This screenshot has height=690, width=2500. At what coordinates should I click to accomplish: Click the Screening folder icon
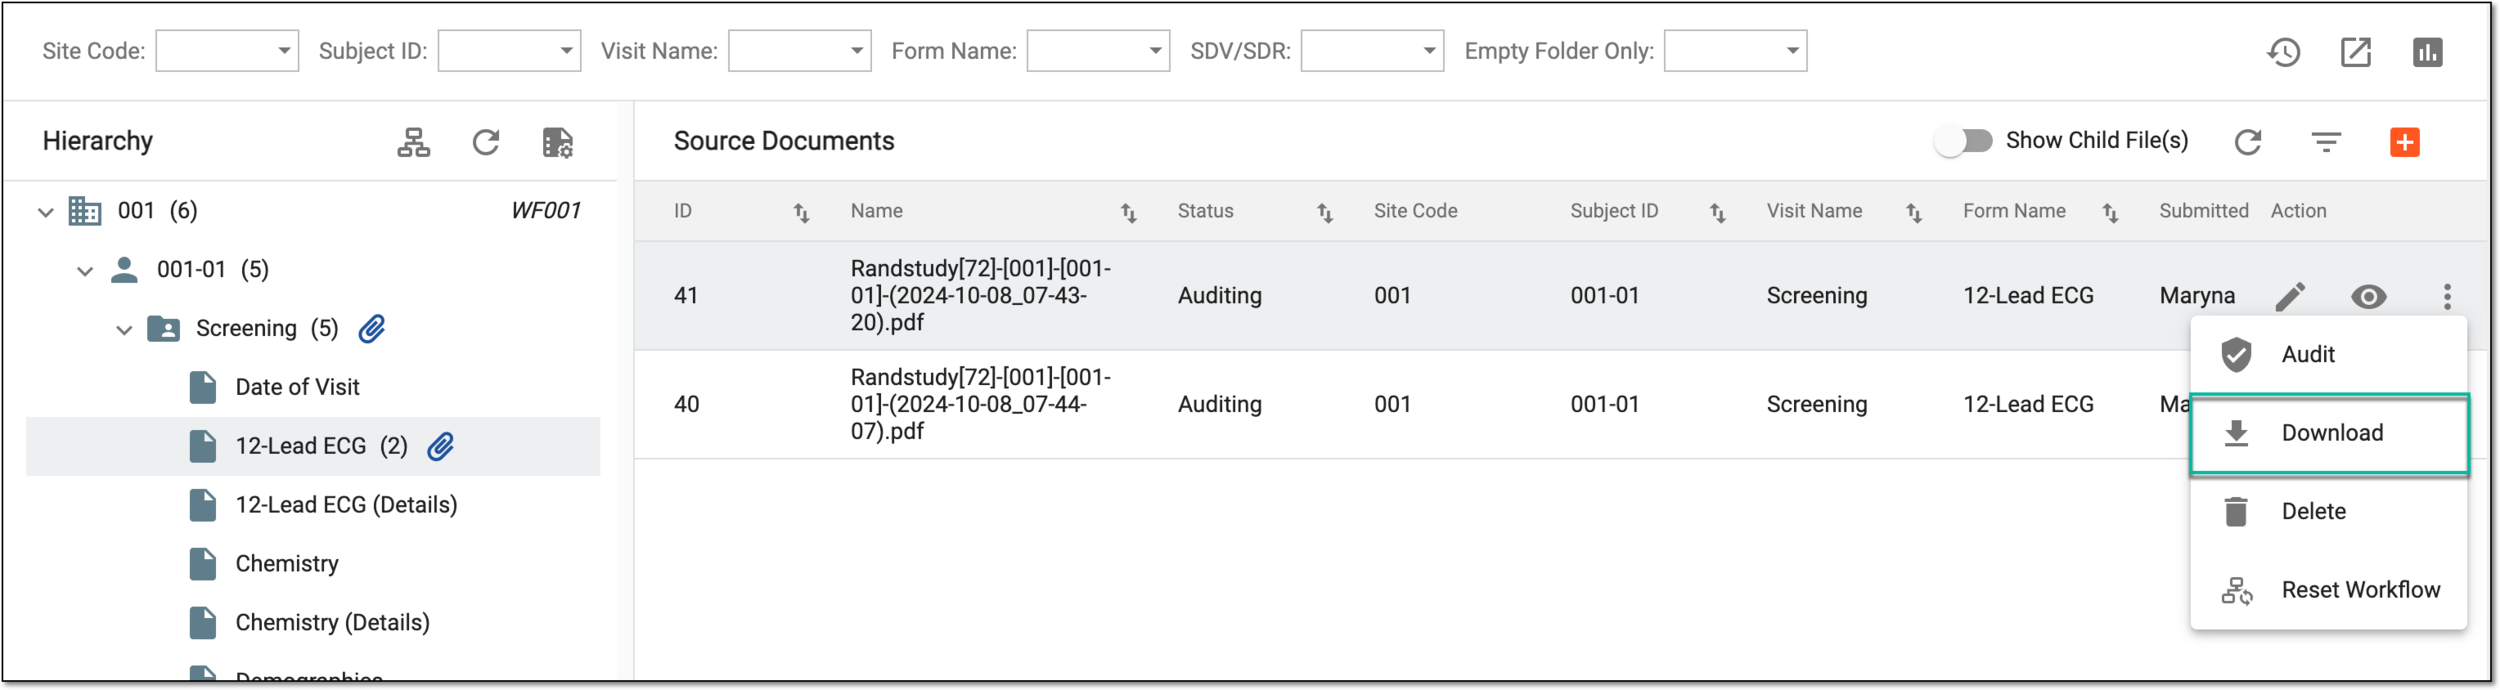pyautogui.click(x=163, y=328)
